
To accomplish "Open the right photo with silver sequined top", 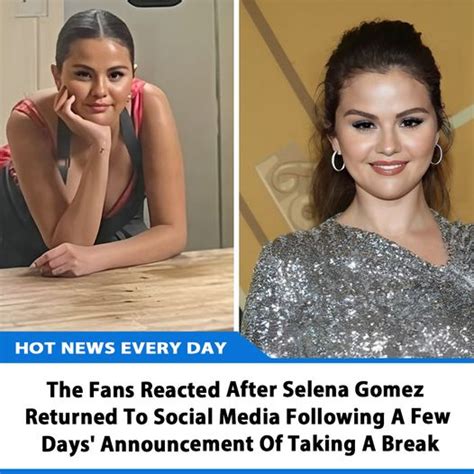I will pos(357,178).
